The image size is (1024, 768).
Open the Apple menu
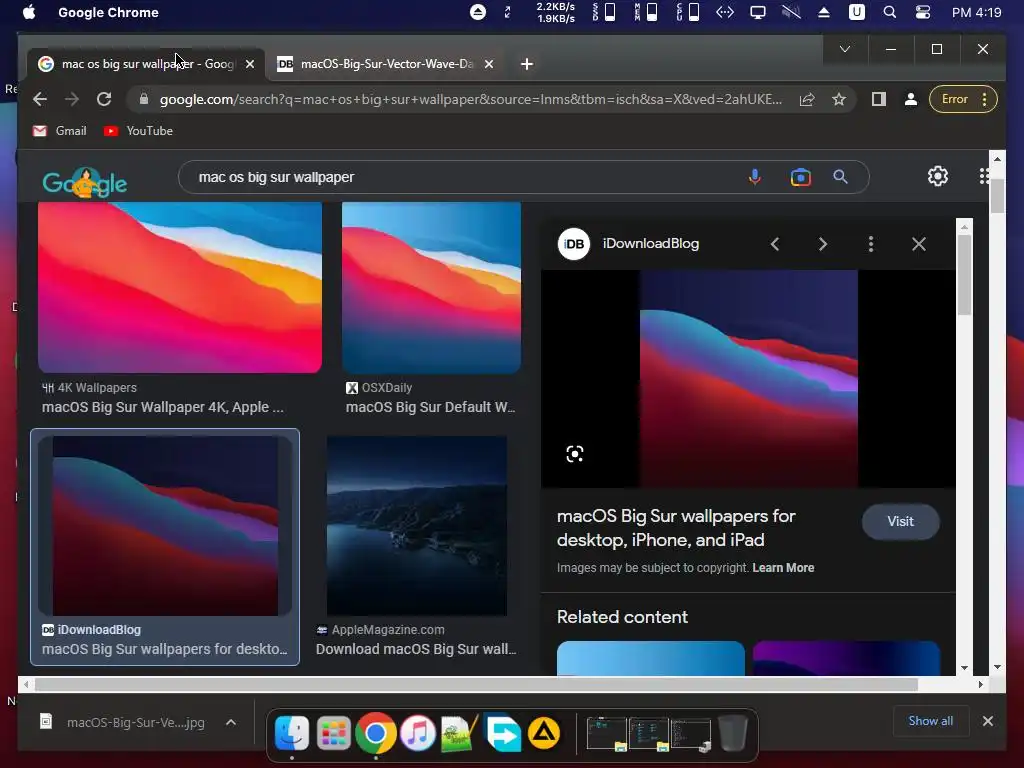tap(29, 12)
